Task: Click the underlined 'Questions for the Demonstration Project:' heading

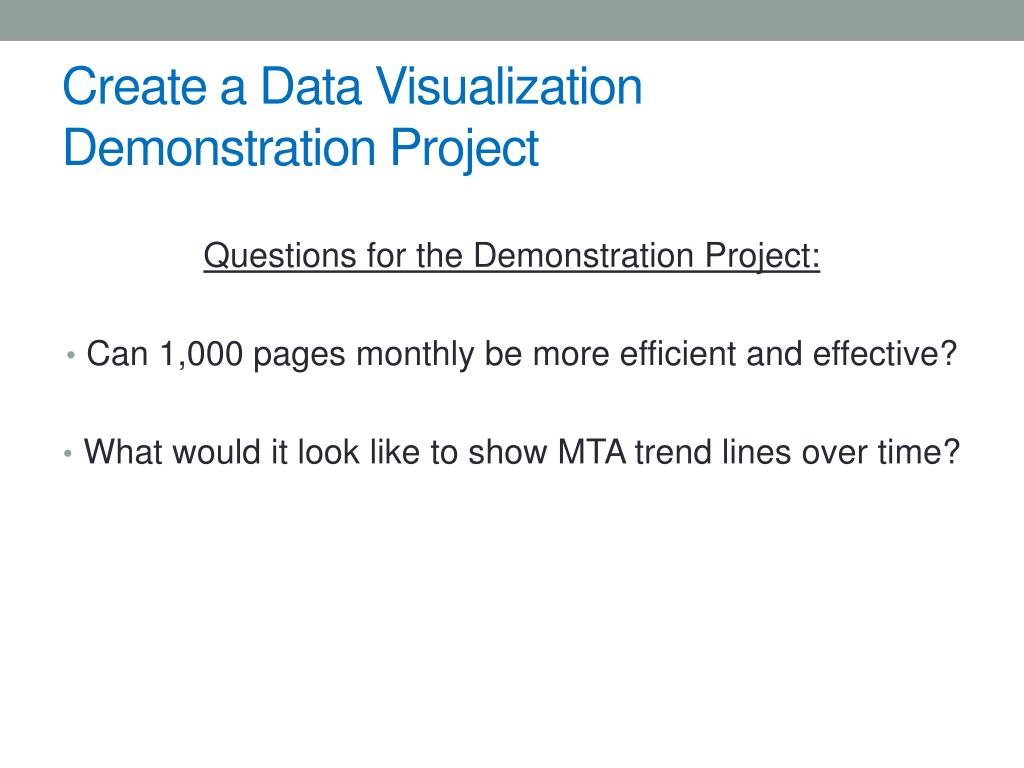Action: 511,256
